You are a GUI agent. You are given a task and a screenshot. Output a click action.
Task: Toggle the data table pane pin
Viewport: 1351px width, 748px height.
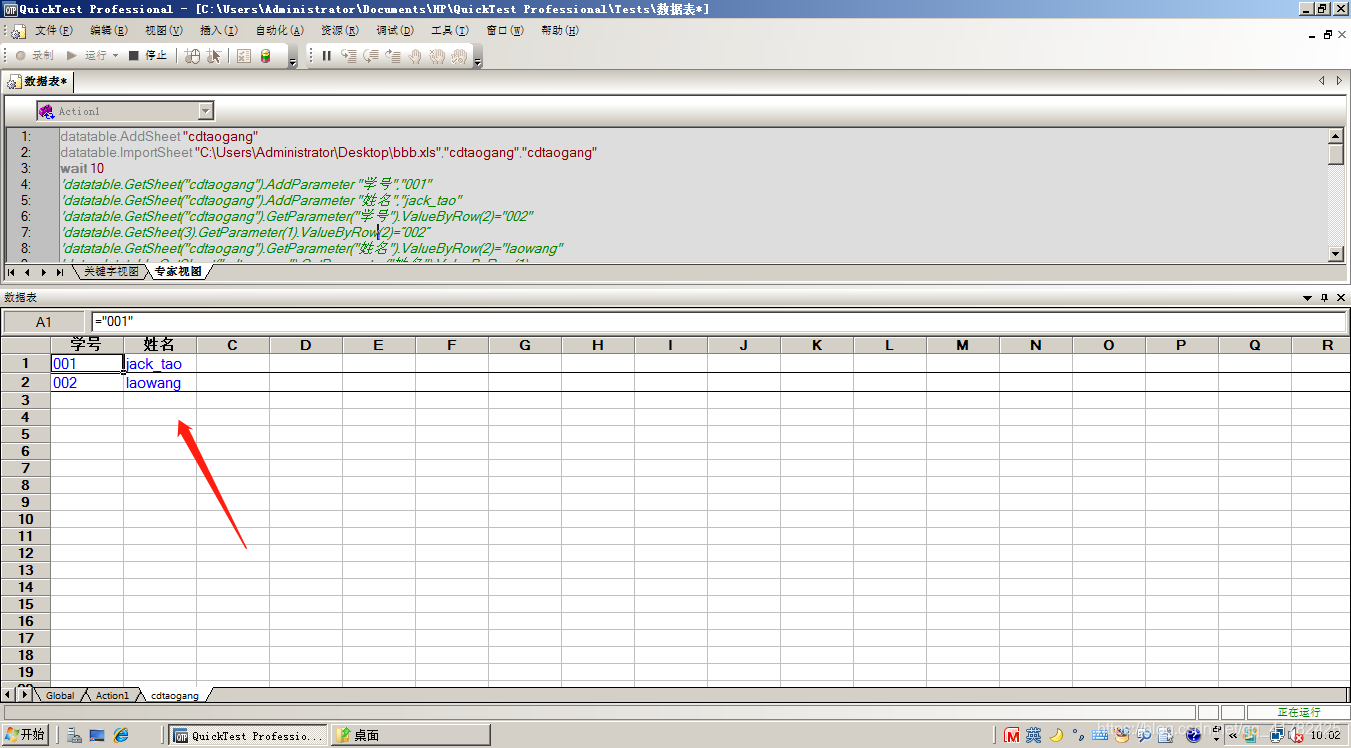pos(1325,298)
